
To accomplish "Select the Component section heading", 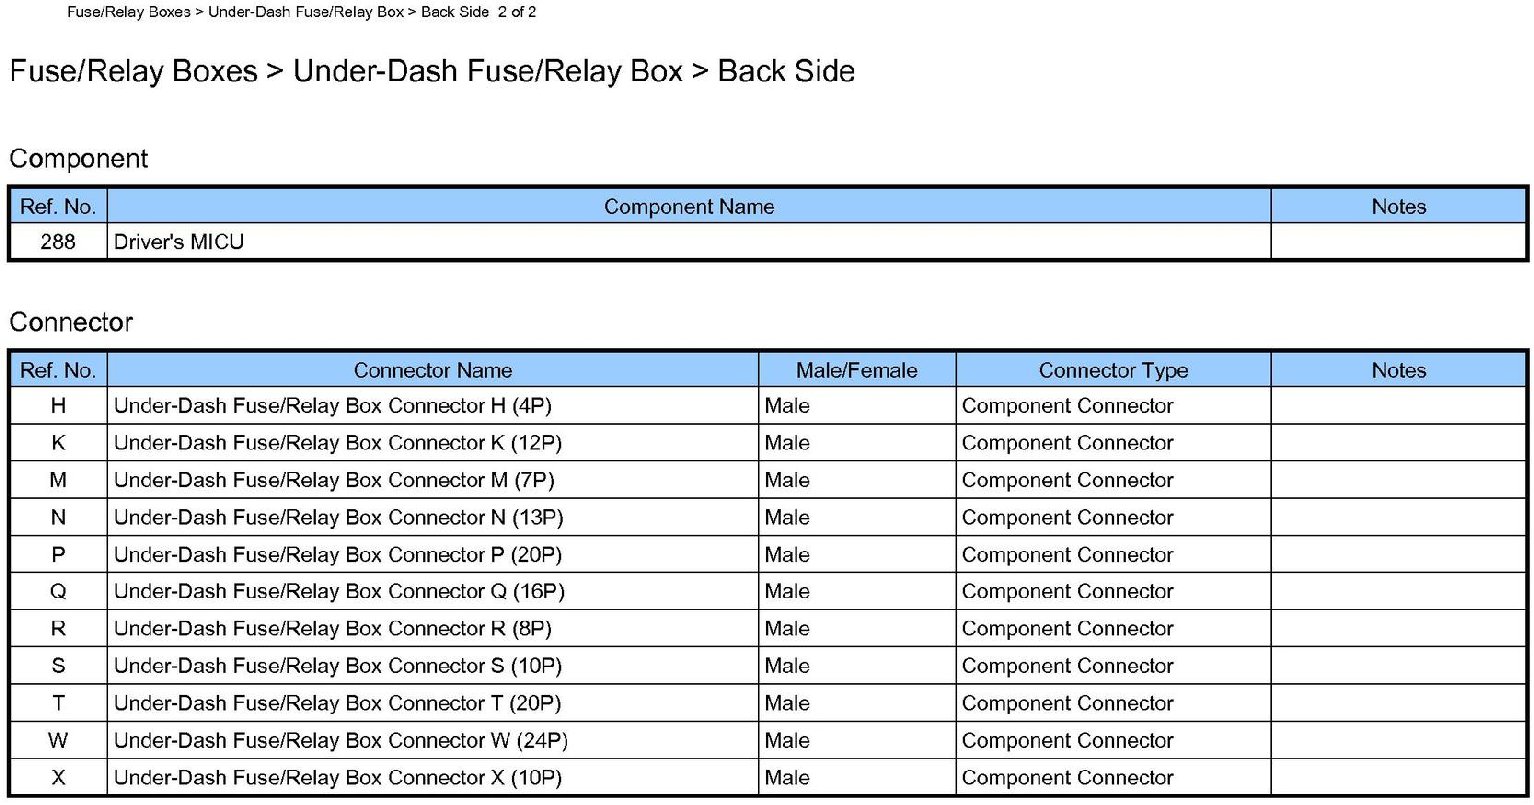I will tap(78, 159).
